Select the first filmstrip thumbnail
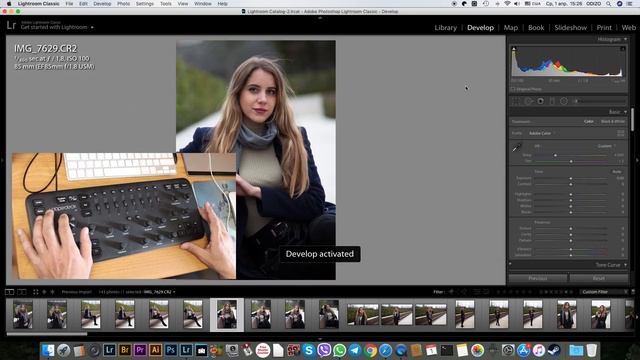Image resolution: width=640 pixels, height=360 pixels. [x=23, y=314]
